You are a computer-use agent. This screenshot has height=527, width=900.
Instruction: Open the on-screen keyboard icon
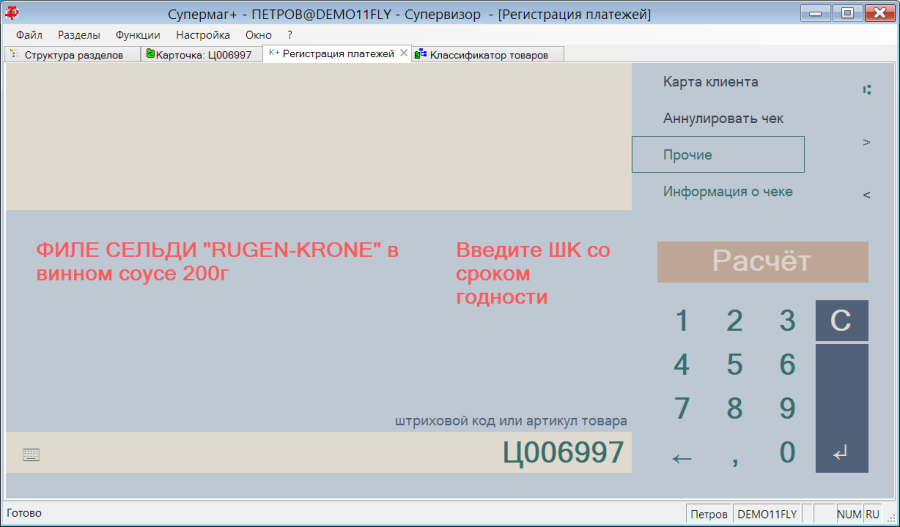coord(31,455)
